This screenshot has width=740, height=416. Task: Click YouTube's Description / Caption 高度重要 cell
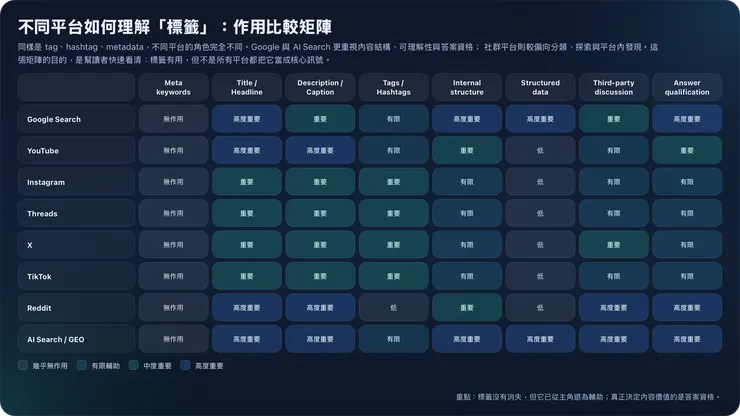click(320, 151)
